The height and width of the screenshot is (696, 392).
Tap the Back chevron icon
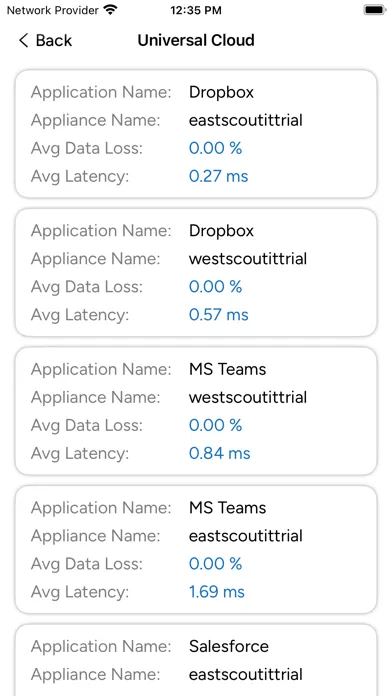pos(24,40)
